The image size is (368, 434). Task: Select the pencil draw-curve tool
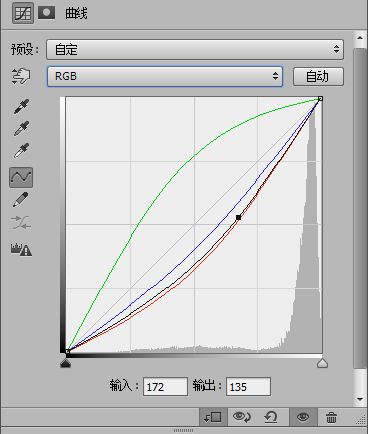[x=21, y=200]
